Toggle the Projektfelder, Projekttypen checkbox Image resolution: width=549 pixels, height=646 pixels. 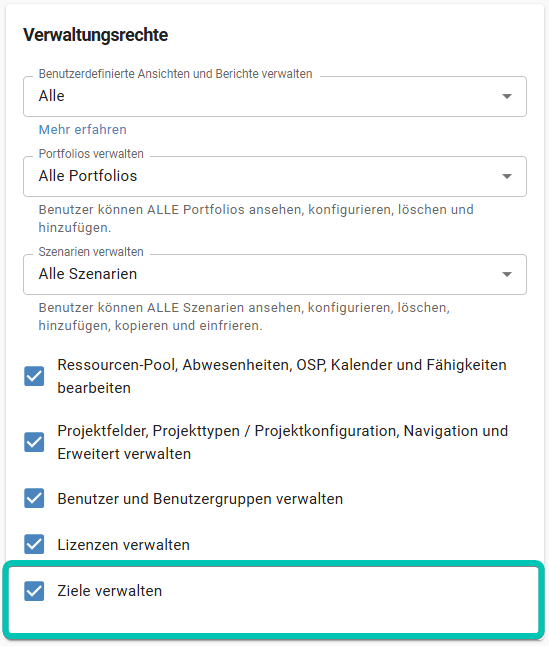pyautogui.click(x=34, y=442)
